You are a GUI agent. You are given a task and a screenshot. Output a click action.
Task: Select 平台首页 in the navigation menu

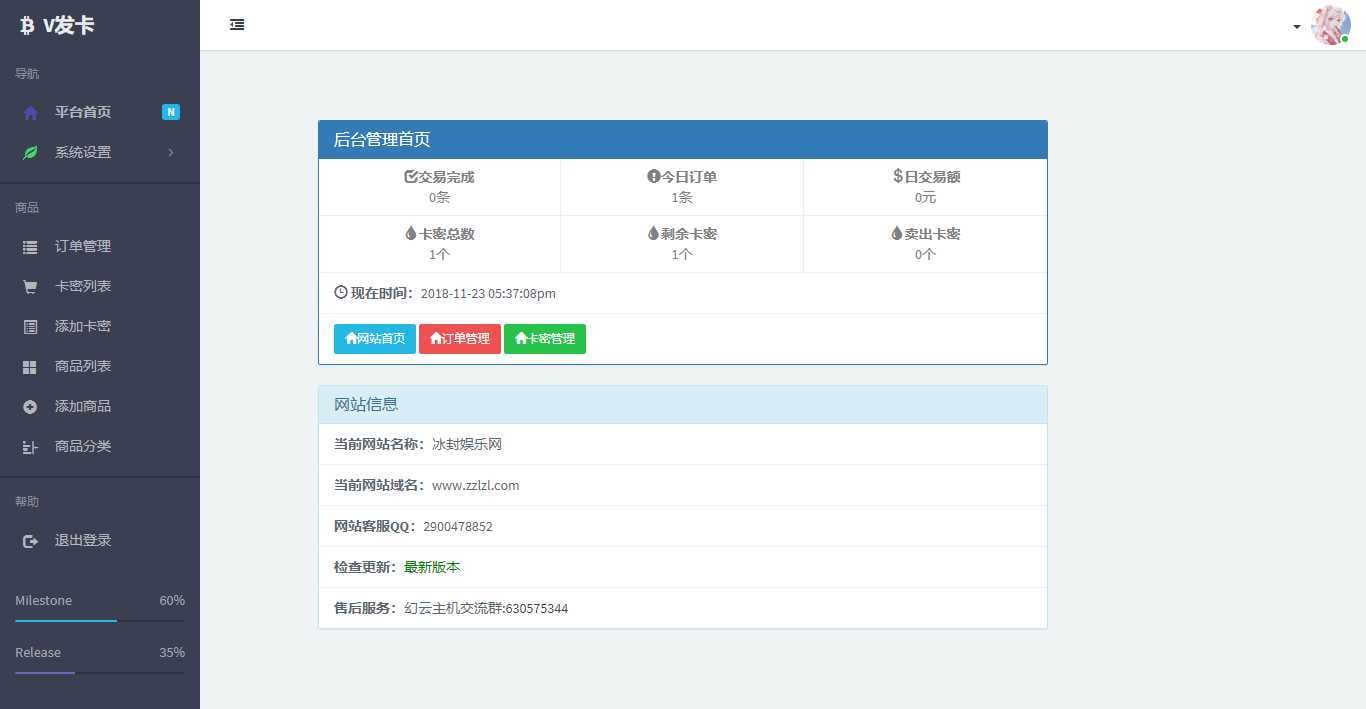click(83, 112)
